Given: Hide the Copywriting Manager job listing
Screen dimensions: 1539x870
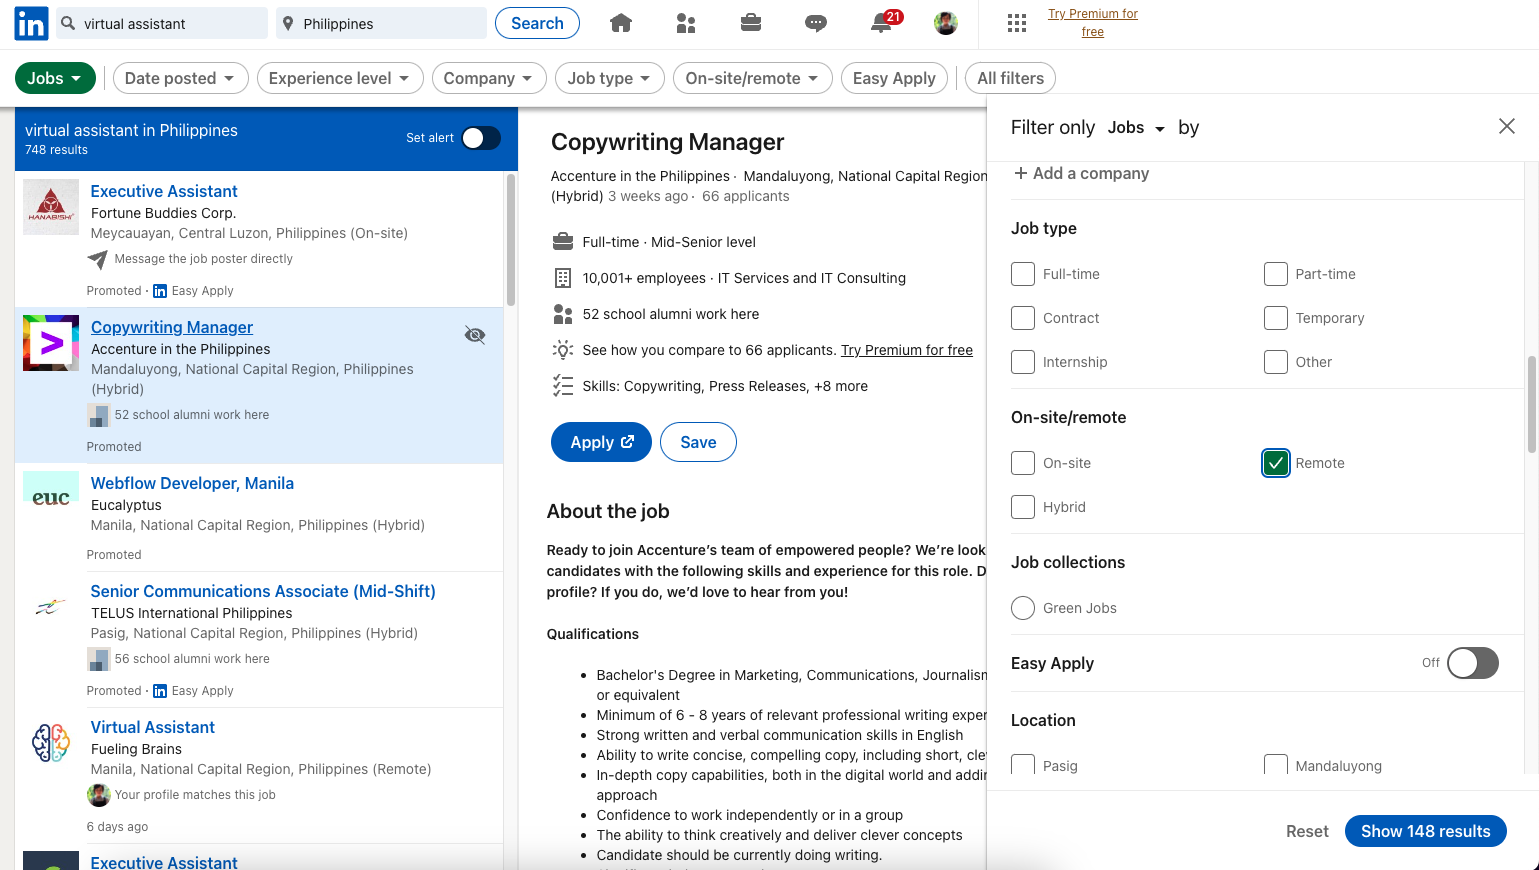Looking at the screenshot, I should pyautogui.click(x=475, y=335).
